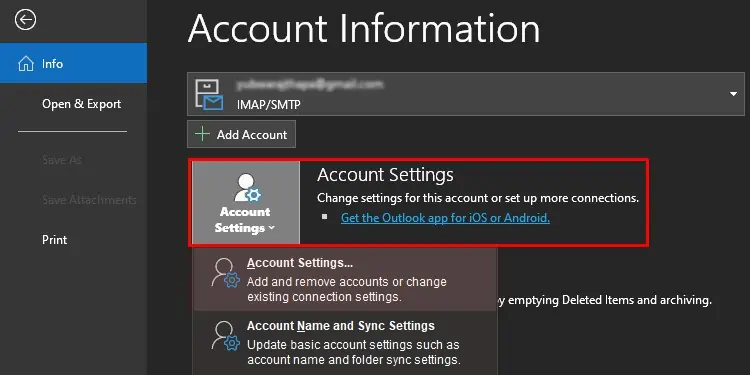
Task: Open the Open & Export section
Action: 81,104
